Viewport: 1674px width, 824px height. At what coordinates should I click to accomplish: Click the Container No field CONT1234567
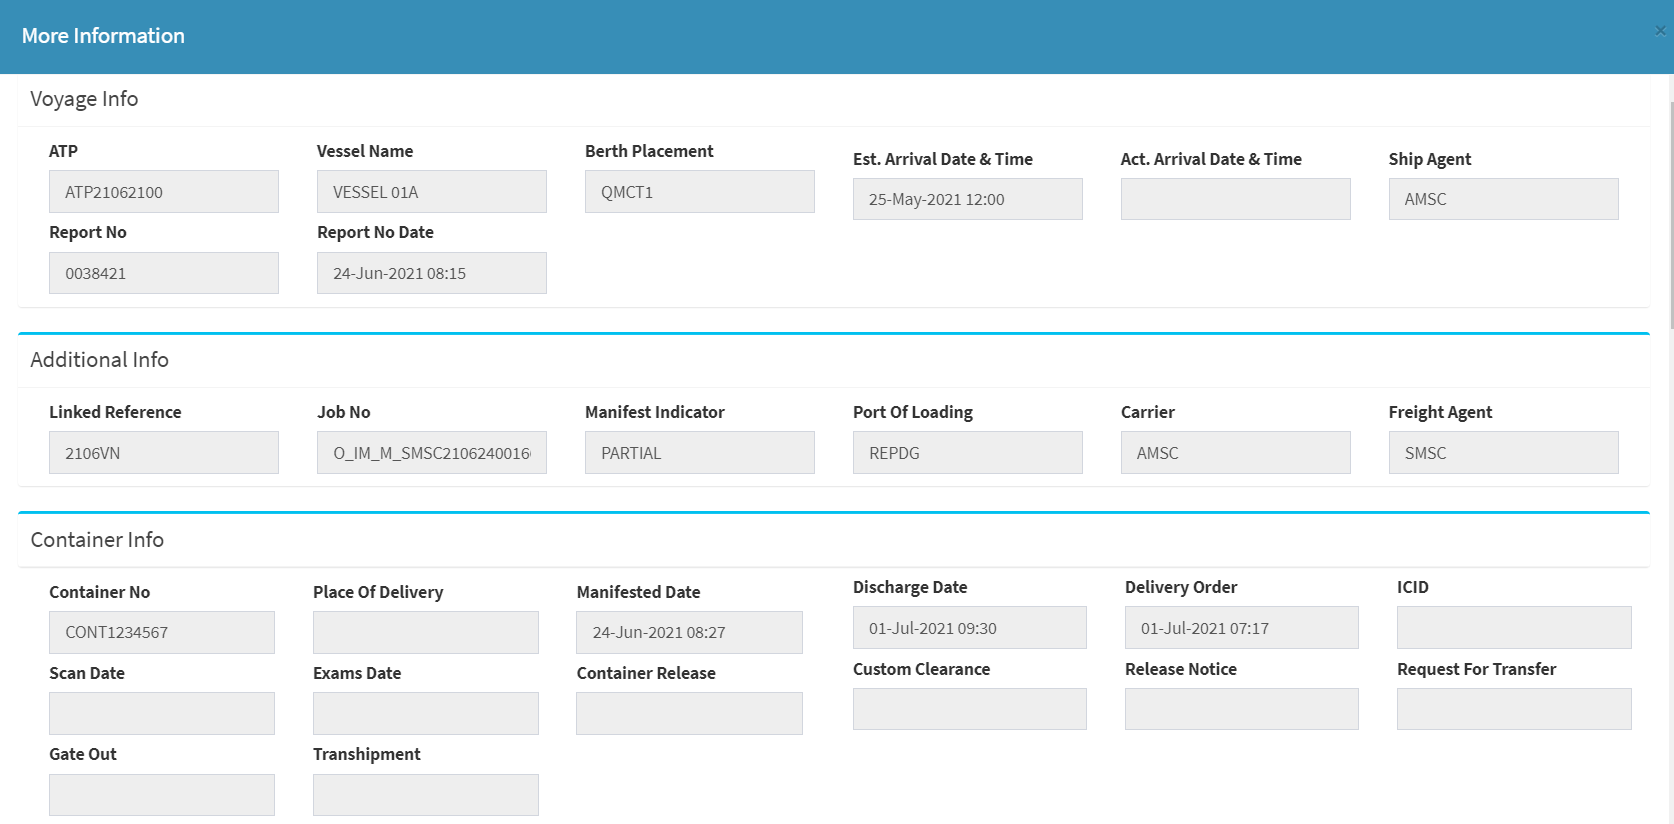[x=162, y=632]
